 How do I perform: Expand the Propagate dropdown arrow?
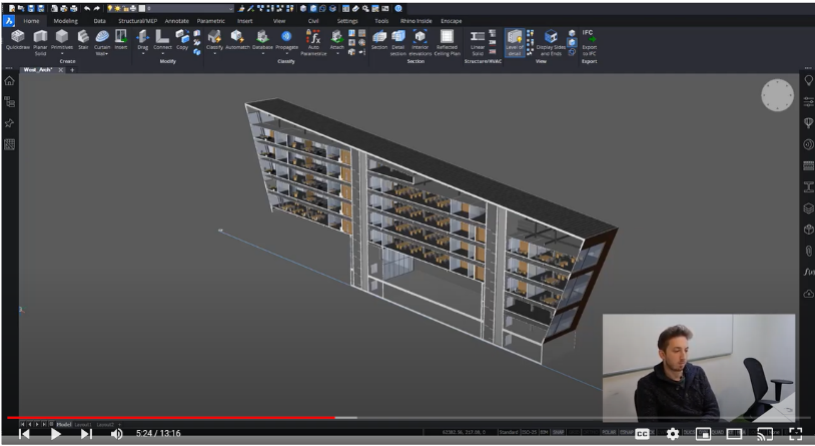click(x=286, y=54)
